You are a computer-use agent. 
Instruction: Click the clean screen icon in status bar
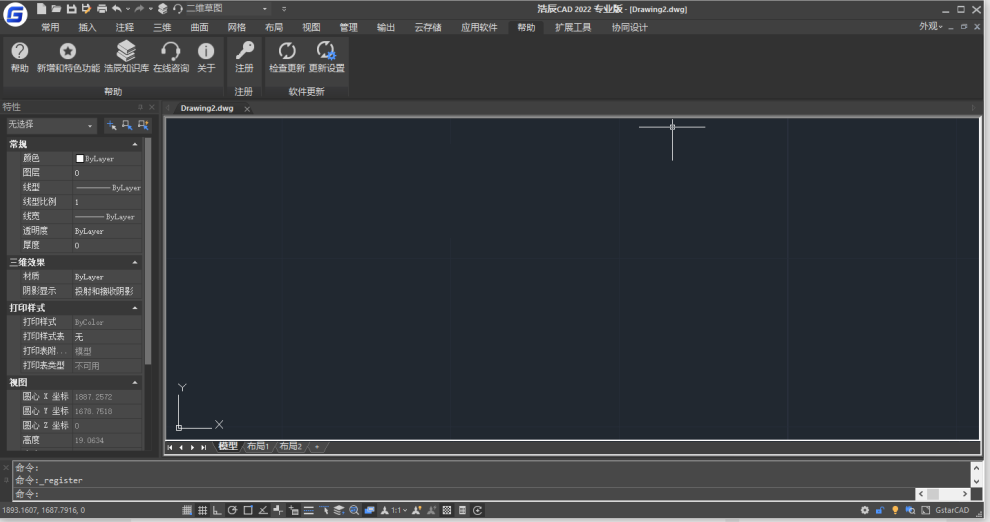(926, 510)
